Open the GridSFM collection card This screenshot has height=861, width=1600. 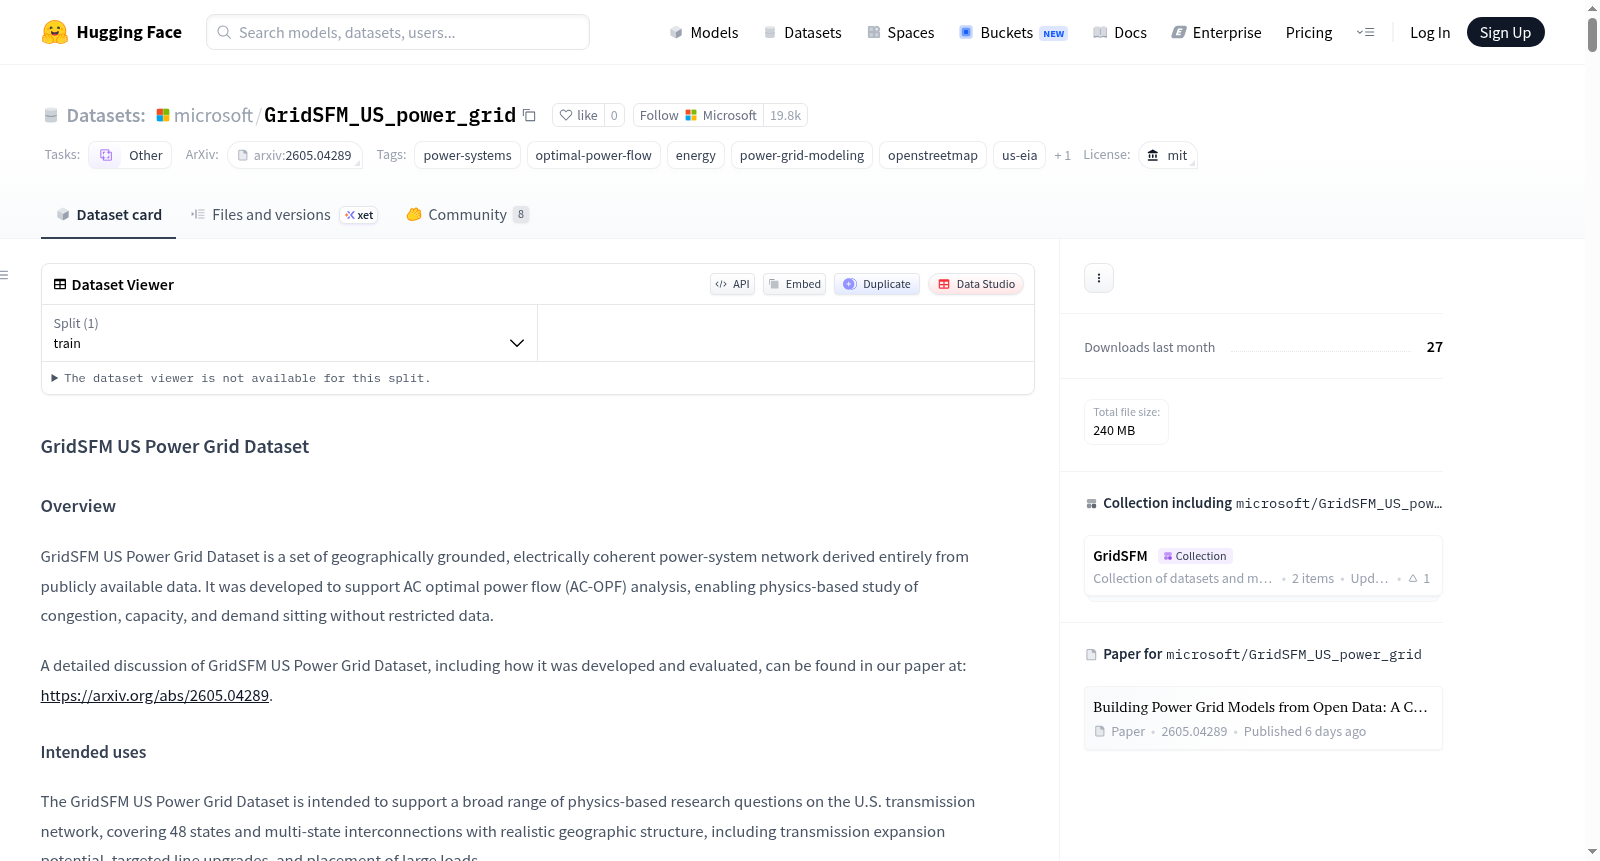1263,566
